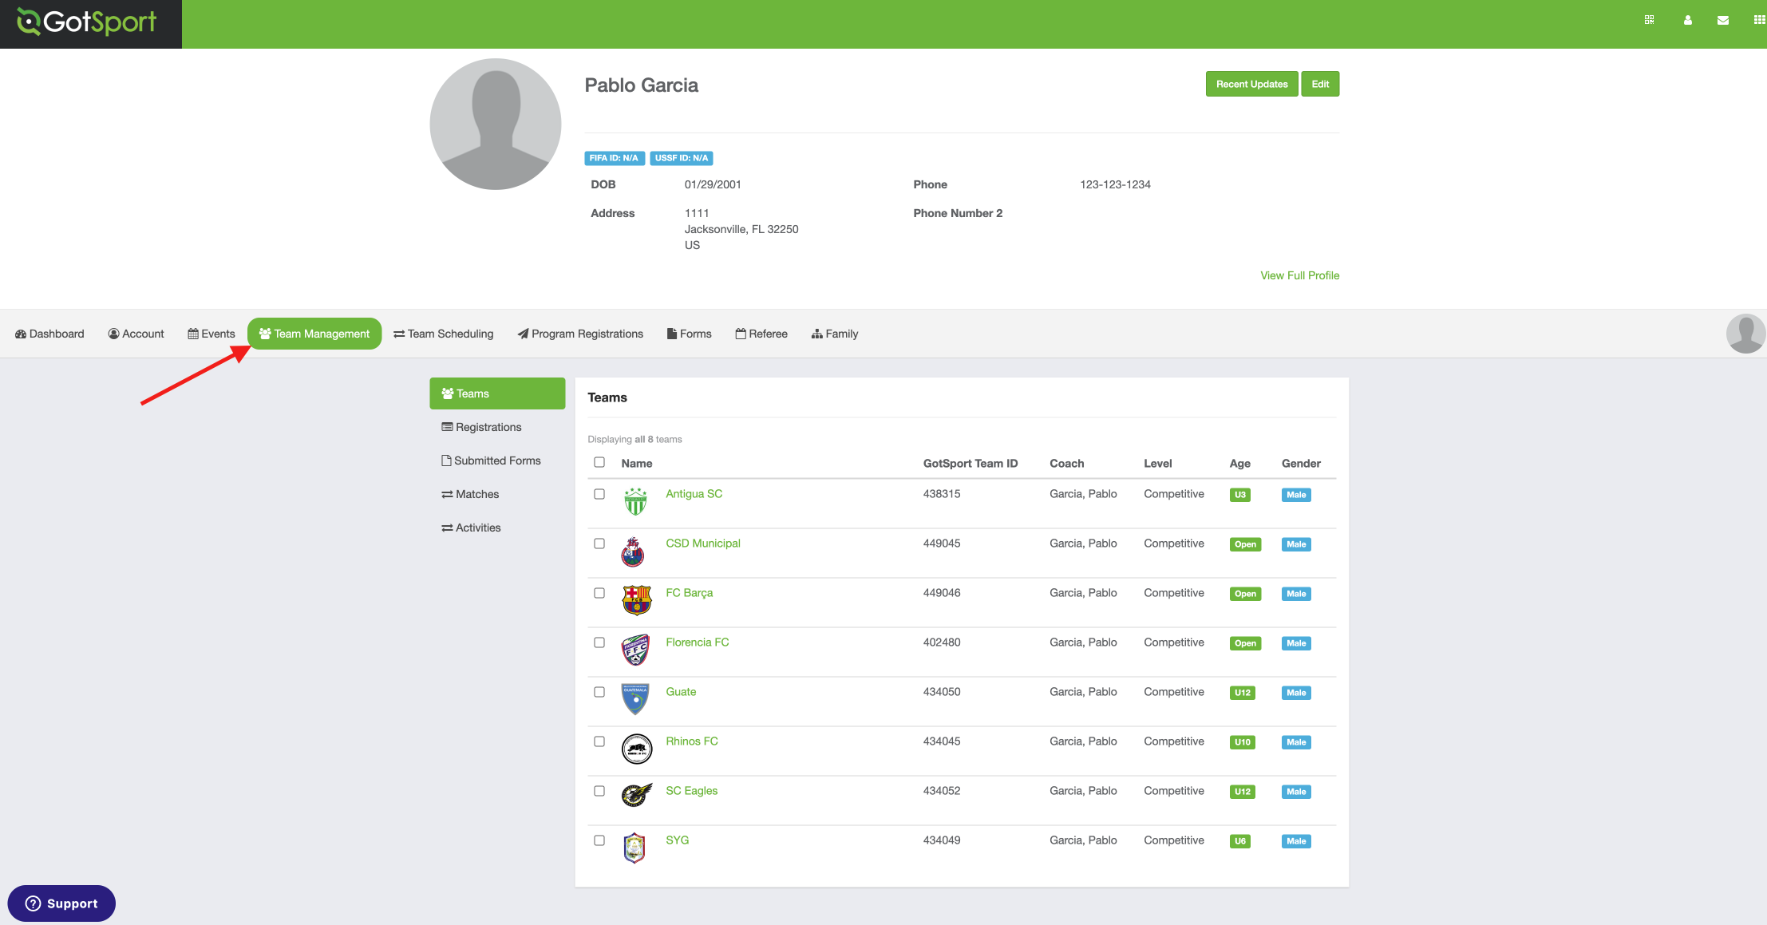Click the user profile icon in top bar
Screen dimensions: 1767x925
point(1688,20)
